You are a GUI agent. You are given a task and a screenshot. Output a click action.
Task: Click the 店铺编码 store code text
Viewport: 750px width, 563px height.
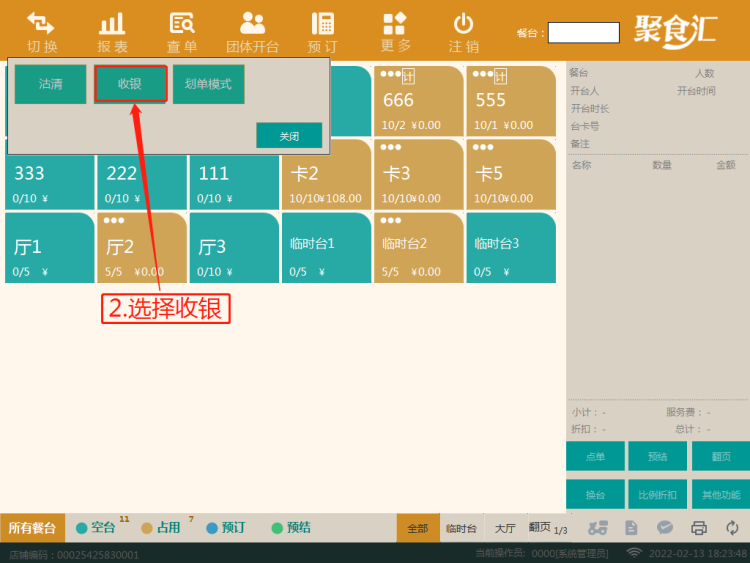tap(74, 555)
